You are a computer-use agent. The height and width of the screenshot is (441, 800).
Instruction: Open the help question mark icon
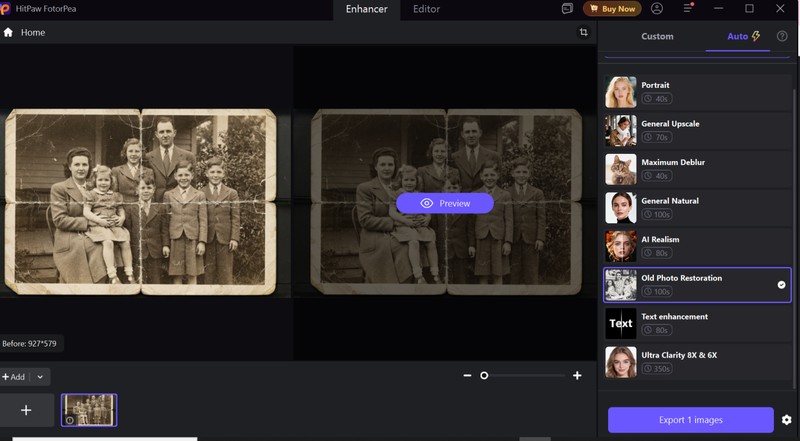point(782,36)
